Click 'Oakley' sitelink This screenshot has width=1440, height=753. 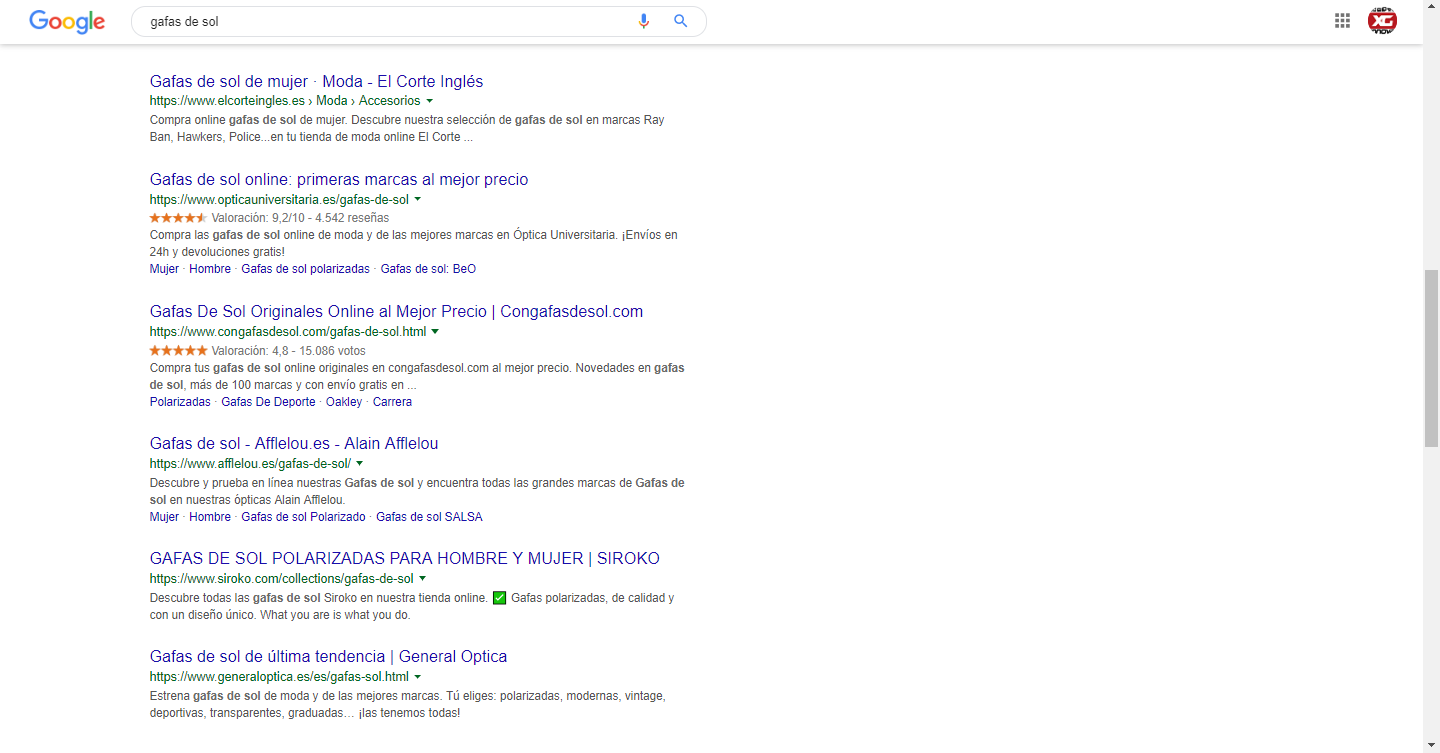(x=344, y=402)
